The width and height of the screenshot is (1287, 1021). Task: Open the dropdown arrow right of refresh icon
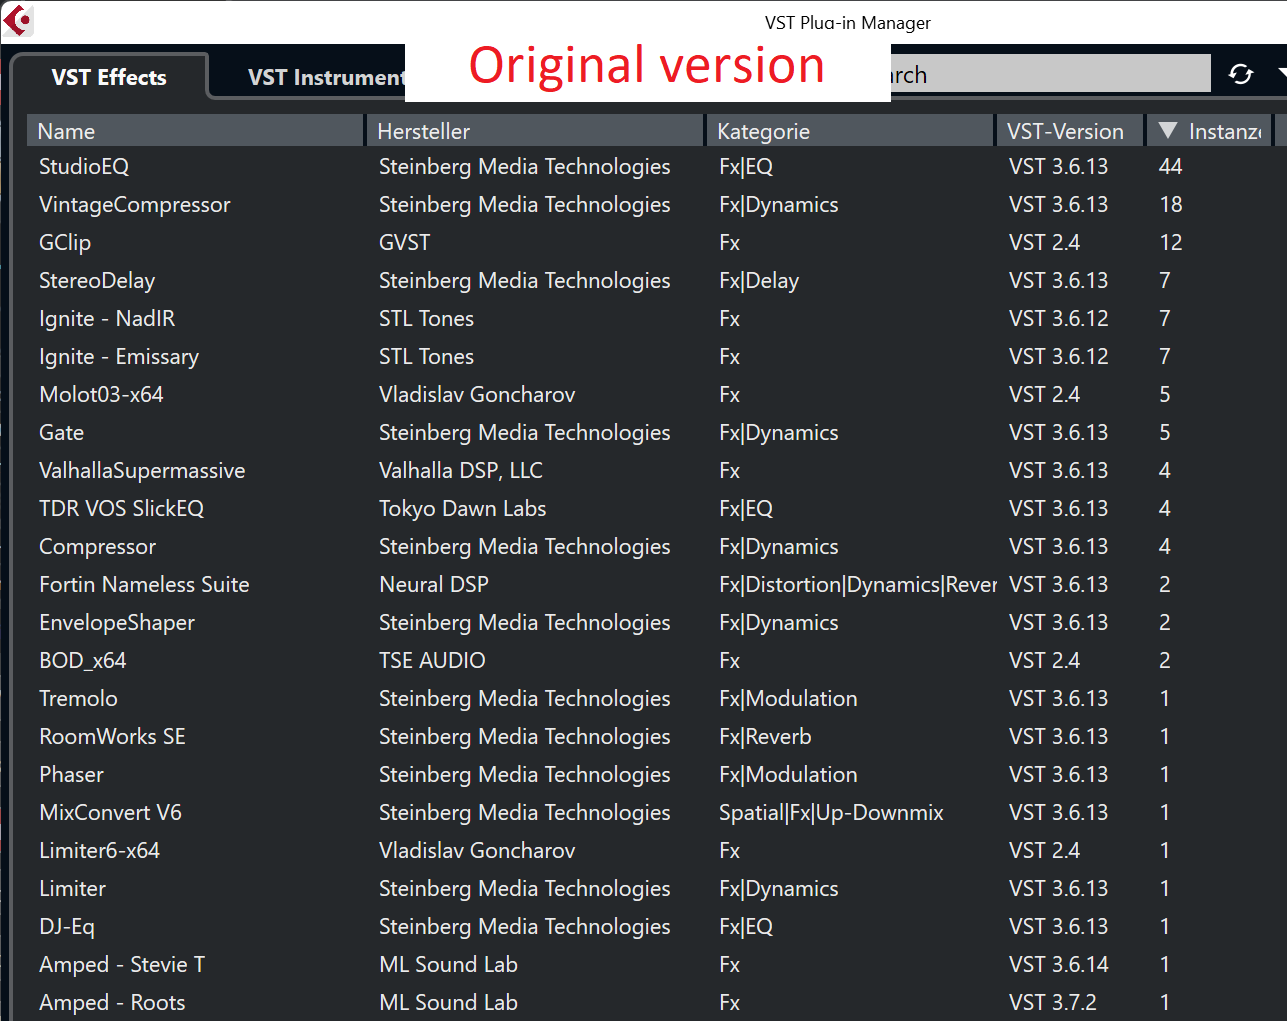click(1281, 74)
